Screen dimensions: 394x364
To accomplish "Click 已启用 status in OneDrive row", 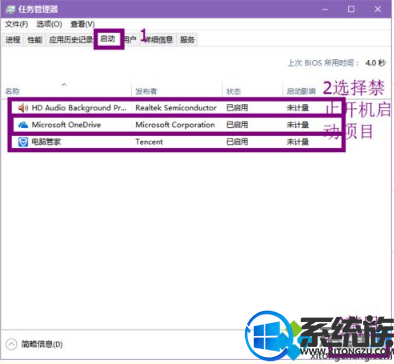I will click(237, 125).
